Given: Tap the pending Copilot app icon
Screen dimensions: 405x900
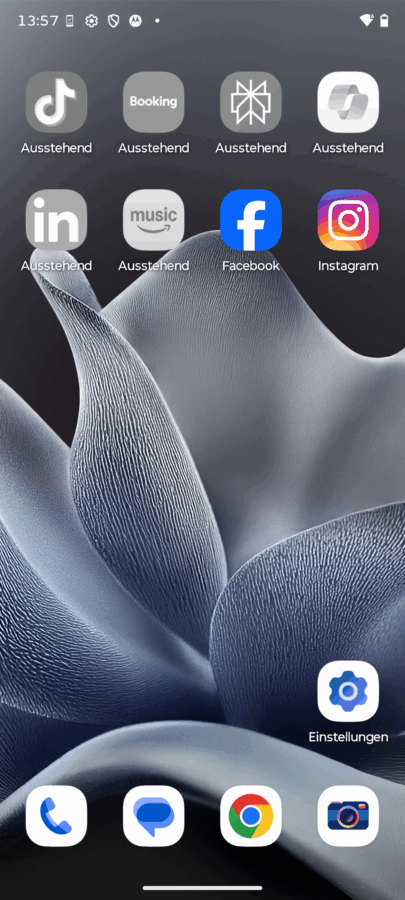Looking at the screenshot, I should coord(348,102).
